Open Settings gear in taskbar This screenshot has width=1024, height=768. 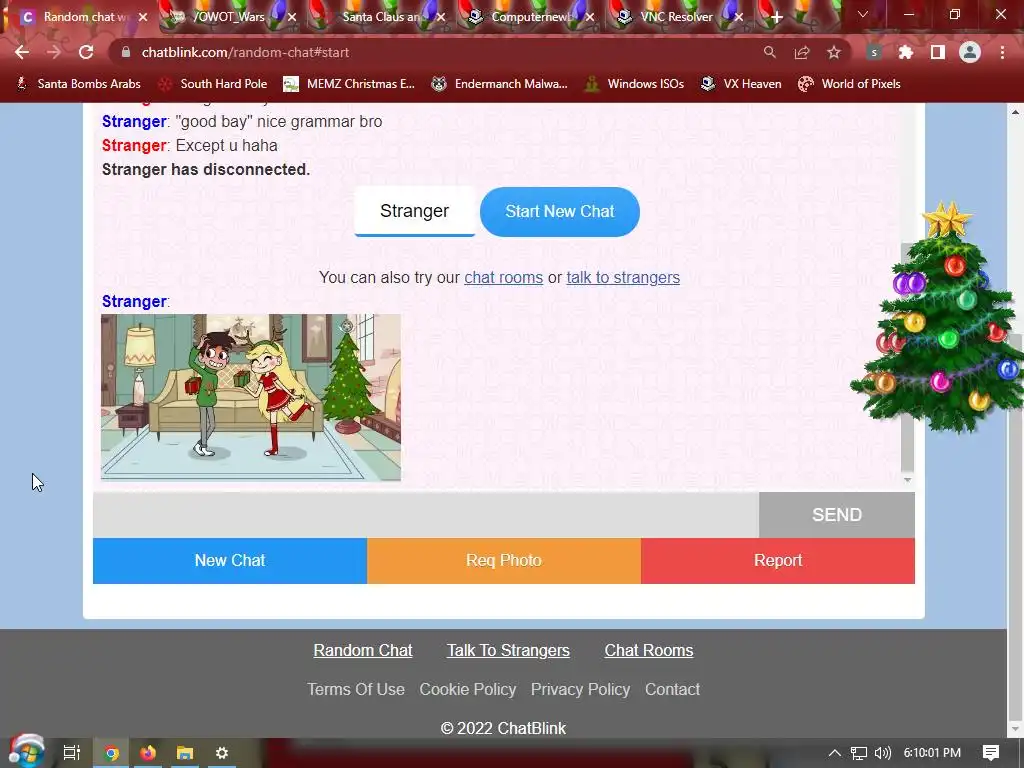tap(221, 753)
